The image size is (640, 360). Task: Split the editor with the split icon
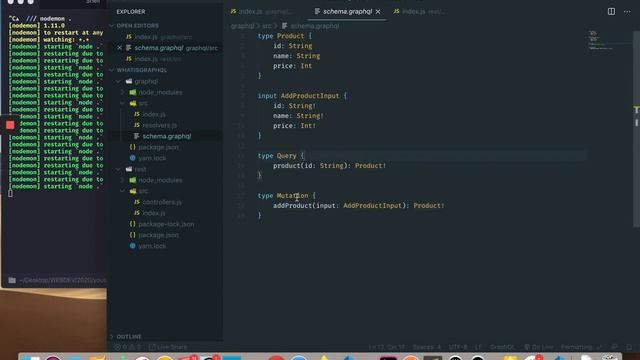611,12
